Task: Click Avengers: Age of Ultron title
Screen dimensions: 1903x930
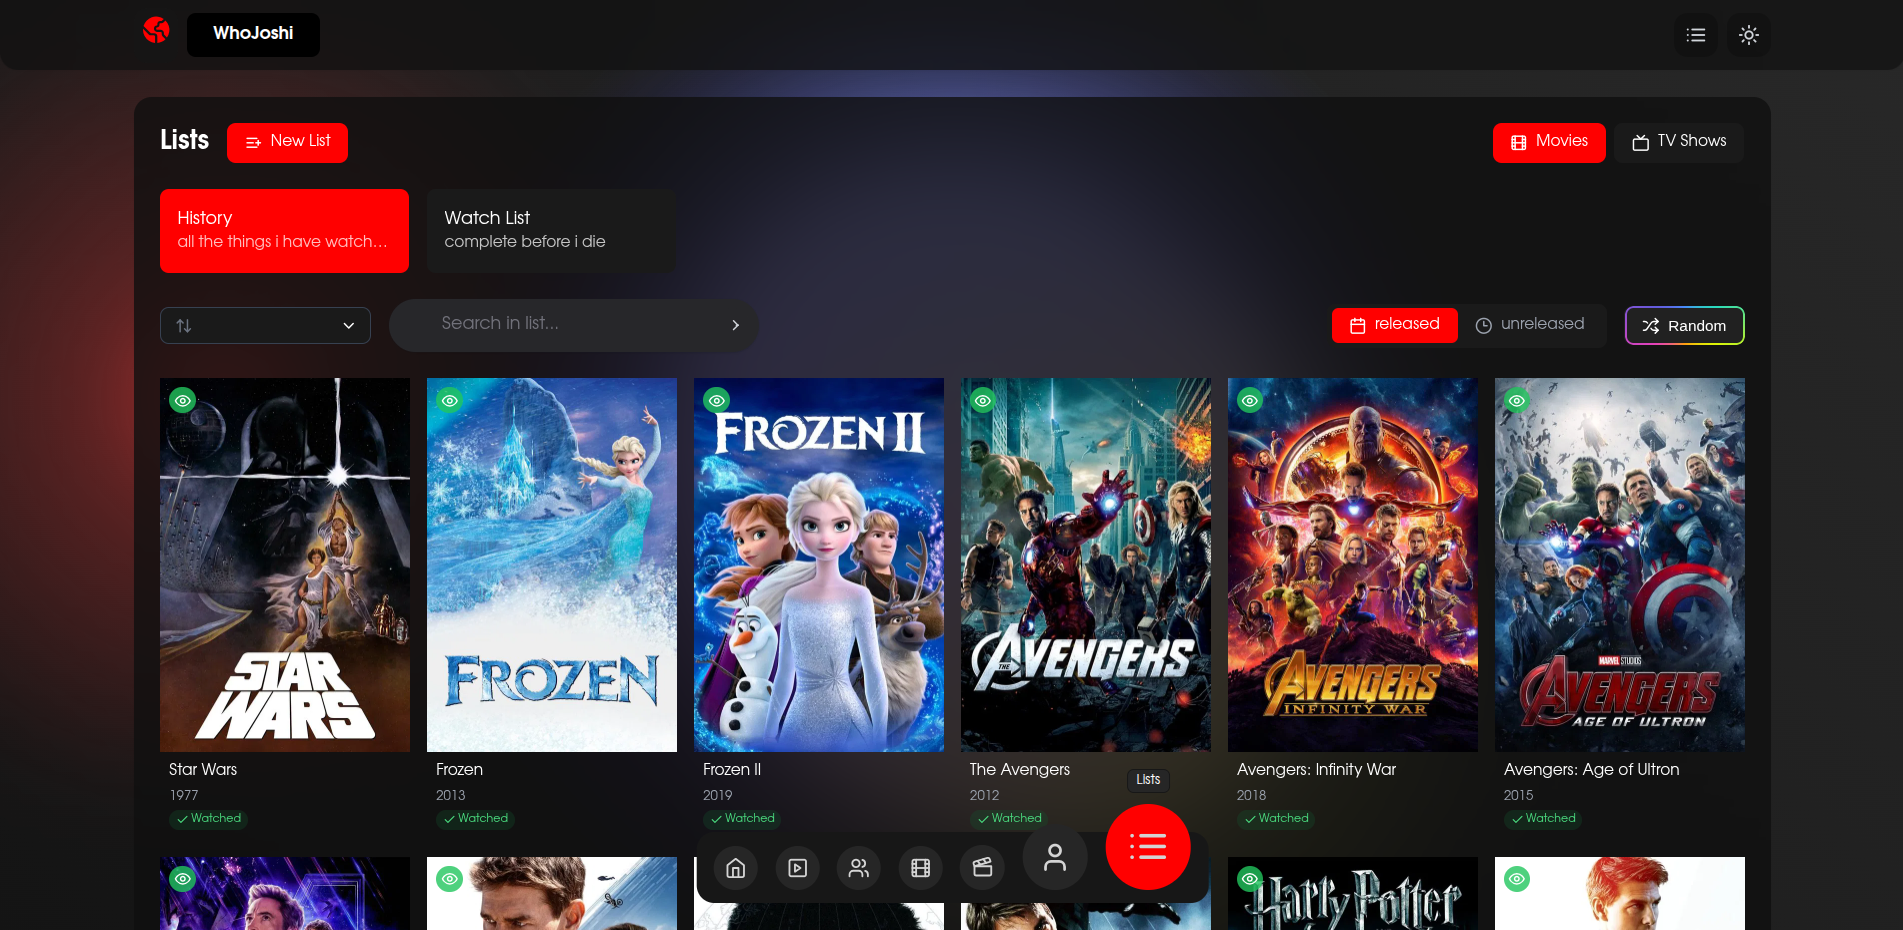Action: tap(1591, 769)
